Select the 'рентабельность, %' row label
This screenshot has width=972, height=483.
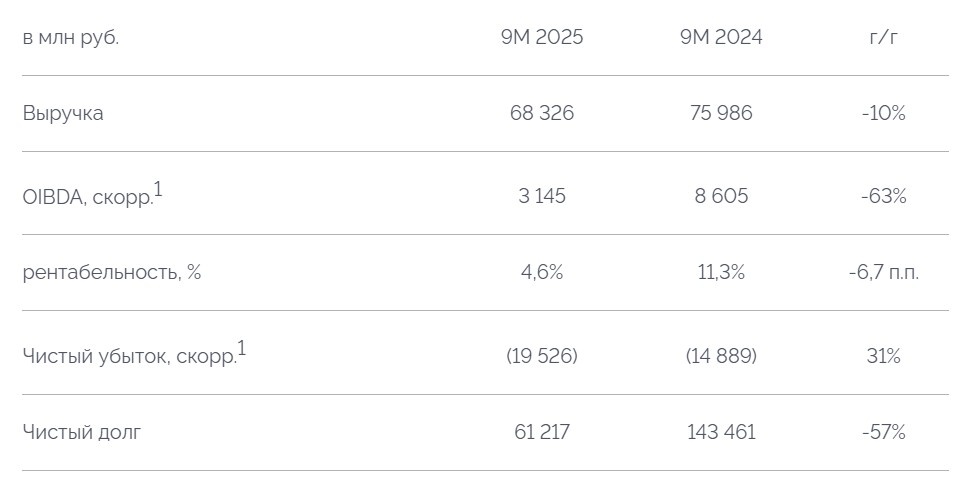pyautogui.click(x=112, y=272)
